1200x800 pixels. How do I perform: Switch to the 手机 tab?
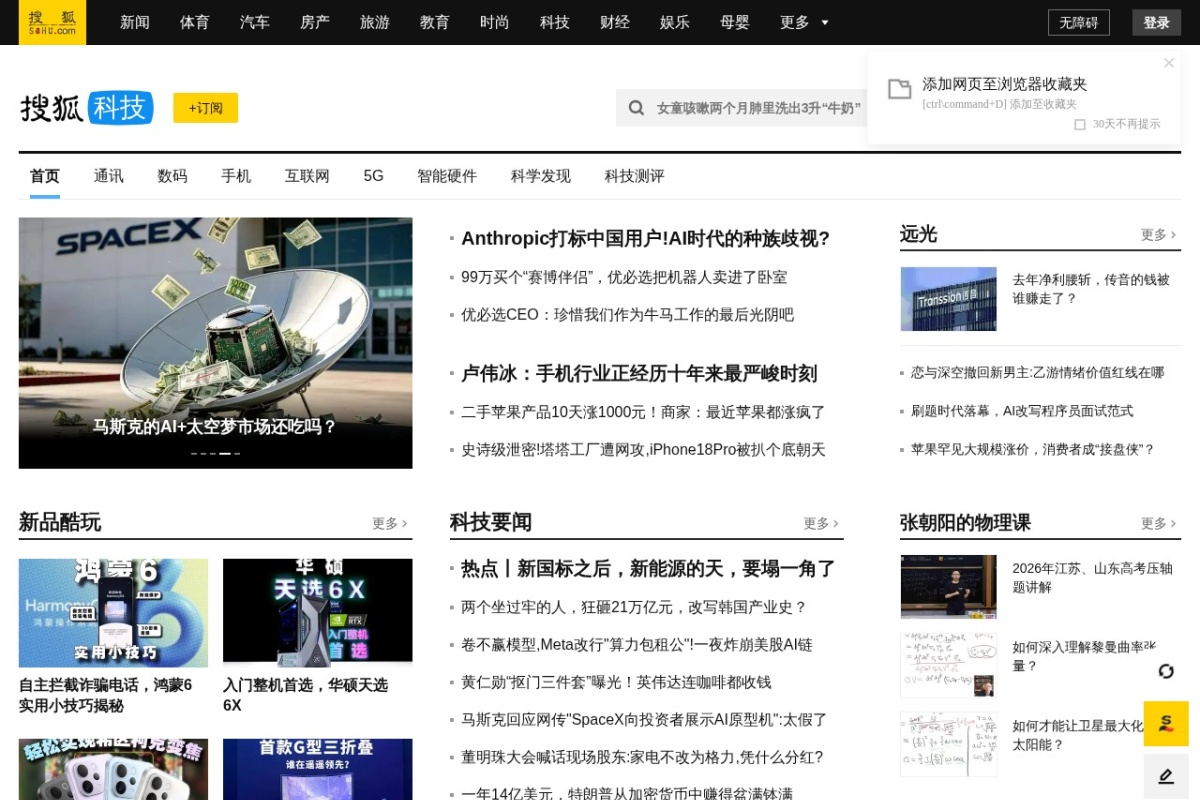(236, 176)
